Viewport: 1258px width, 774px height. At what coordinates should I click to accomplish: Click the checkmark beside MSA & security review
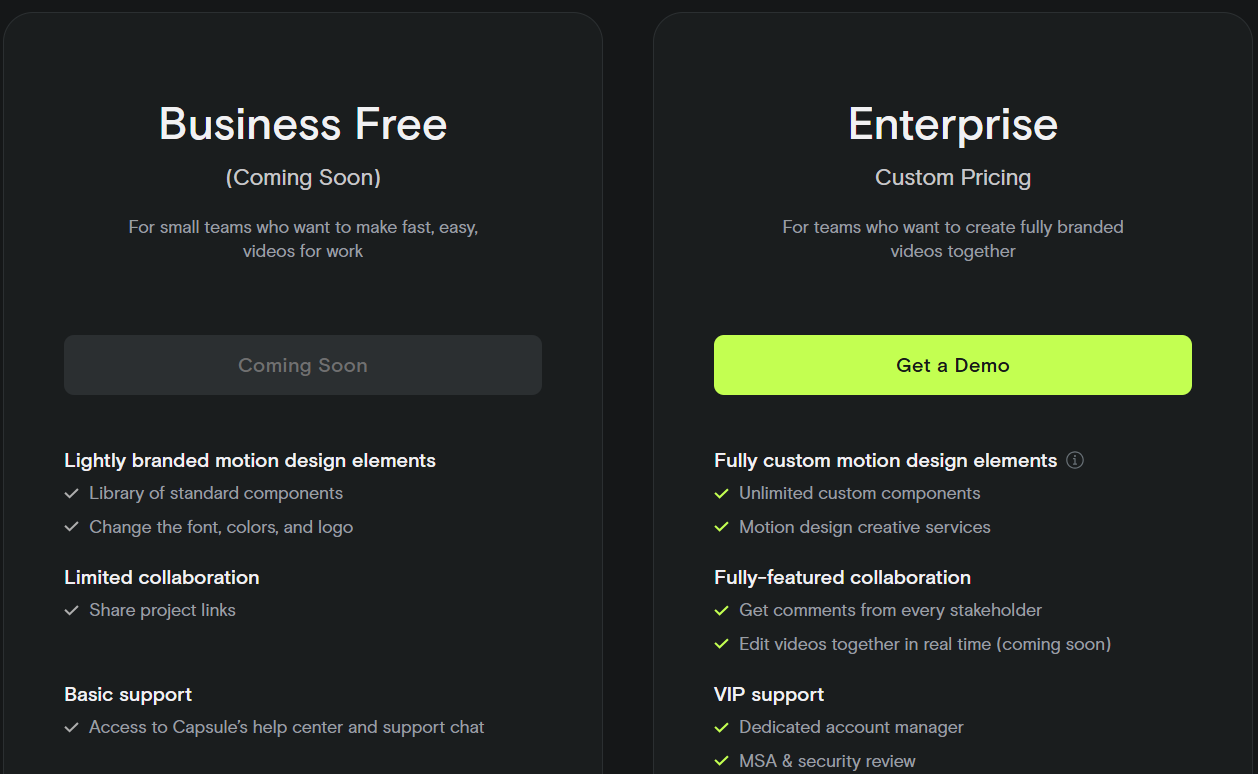[722, 762]
